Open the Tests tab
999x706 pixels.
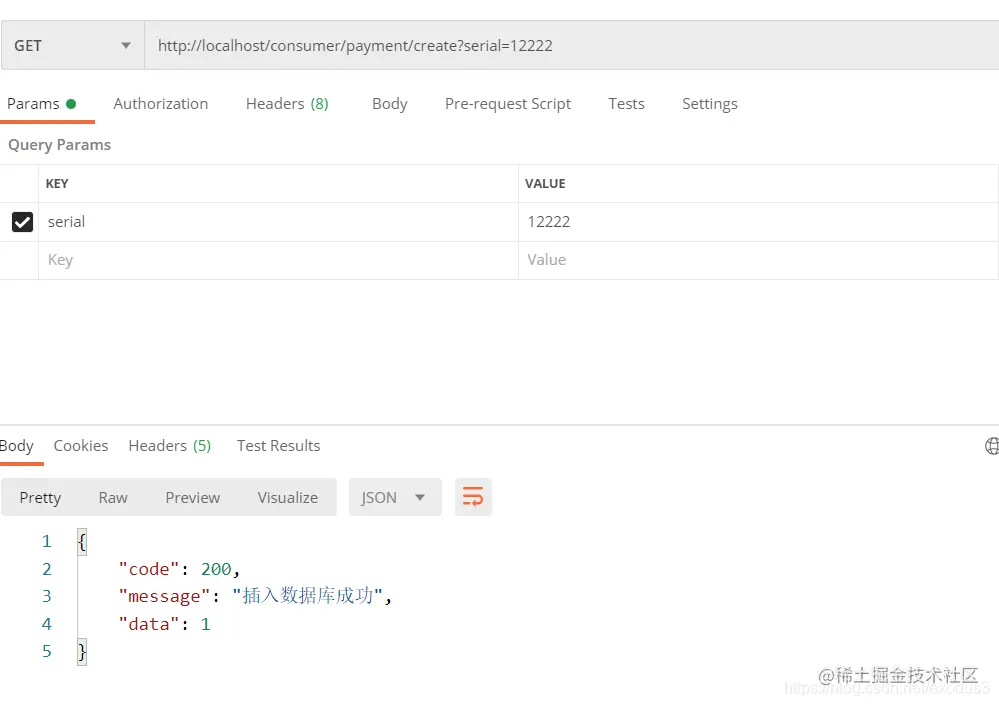(x=626, y=104)
